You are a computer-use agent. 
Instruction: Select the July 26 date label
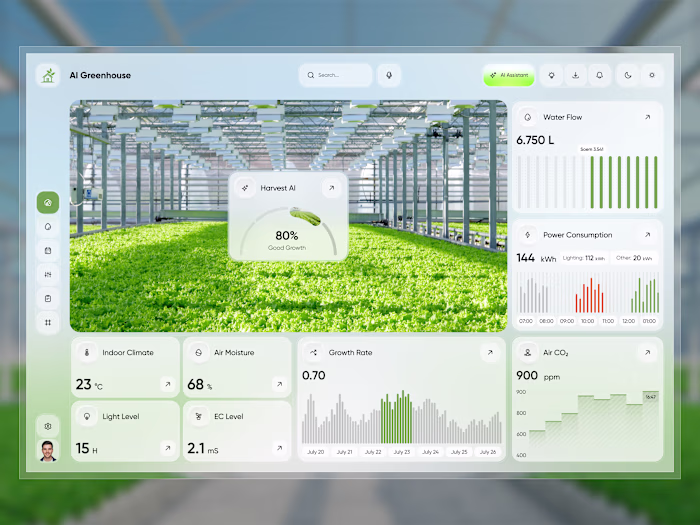(488, 452)
